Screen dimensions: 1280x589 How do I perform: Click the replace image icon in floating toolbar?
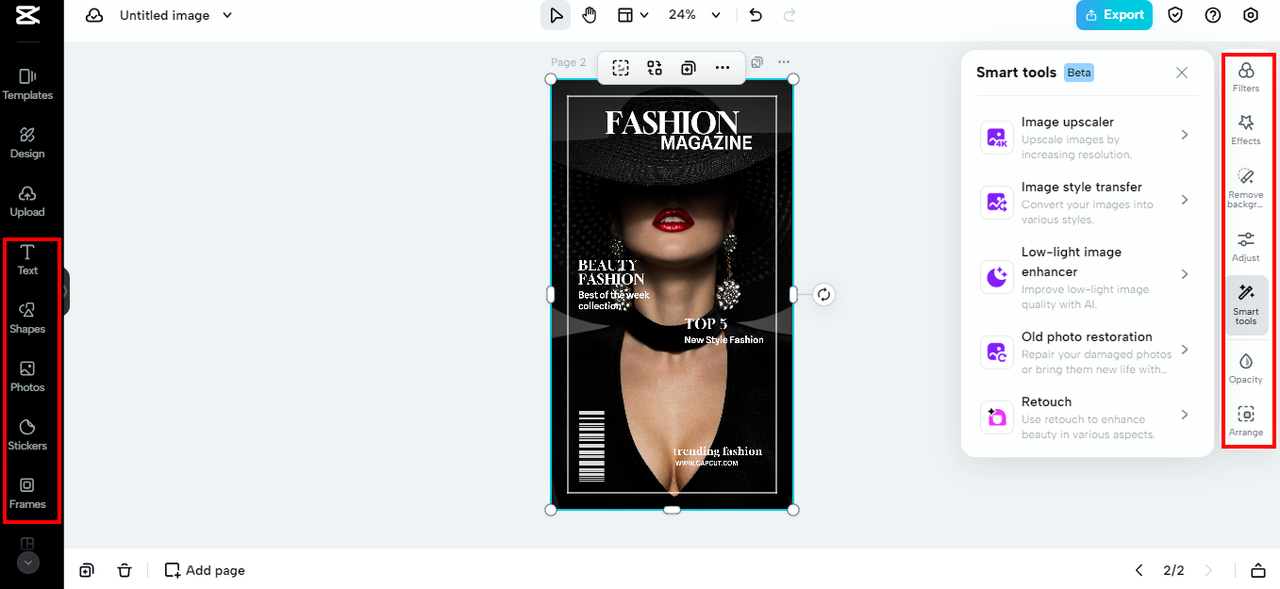(655, 68)
